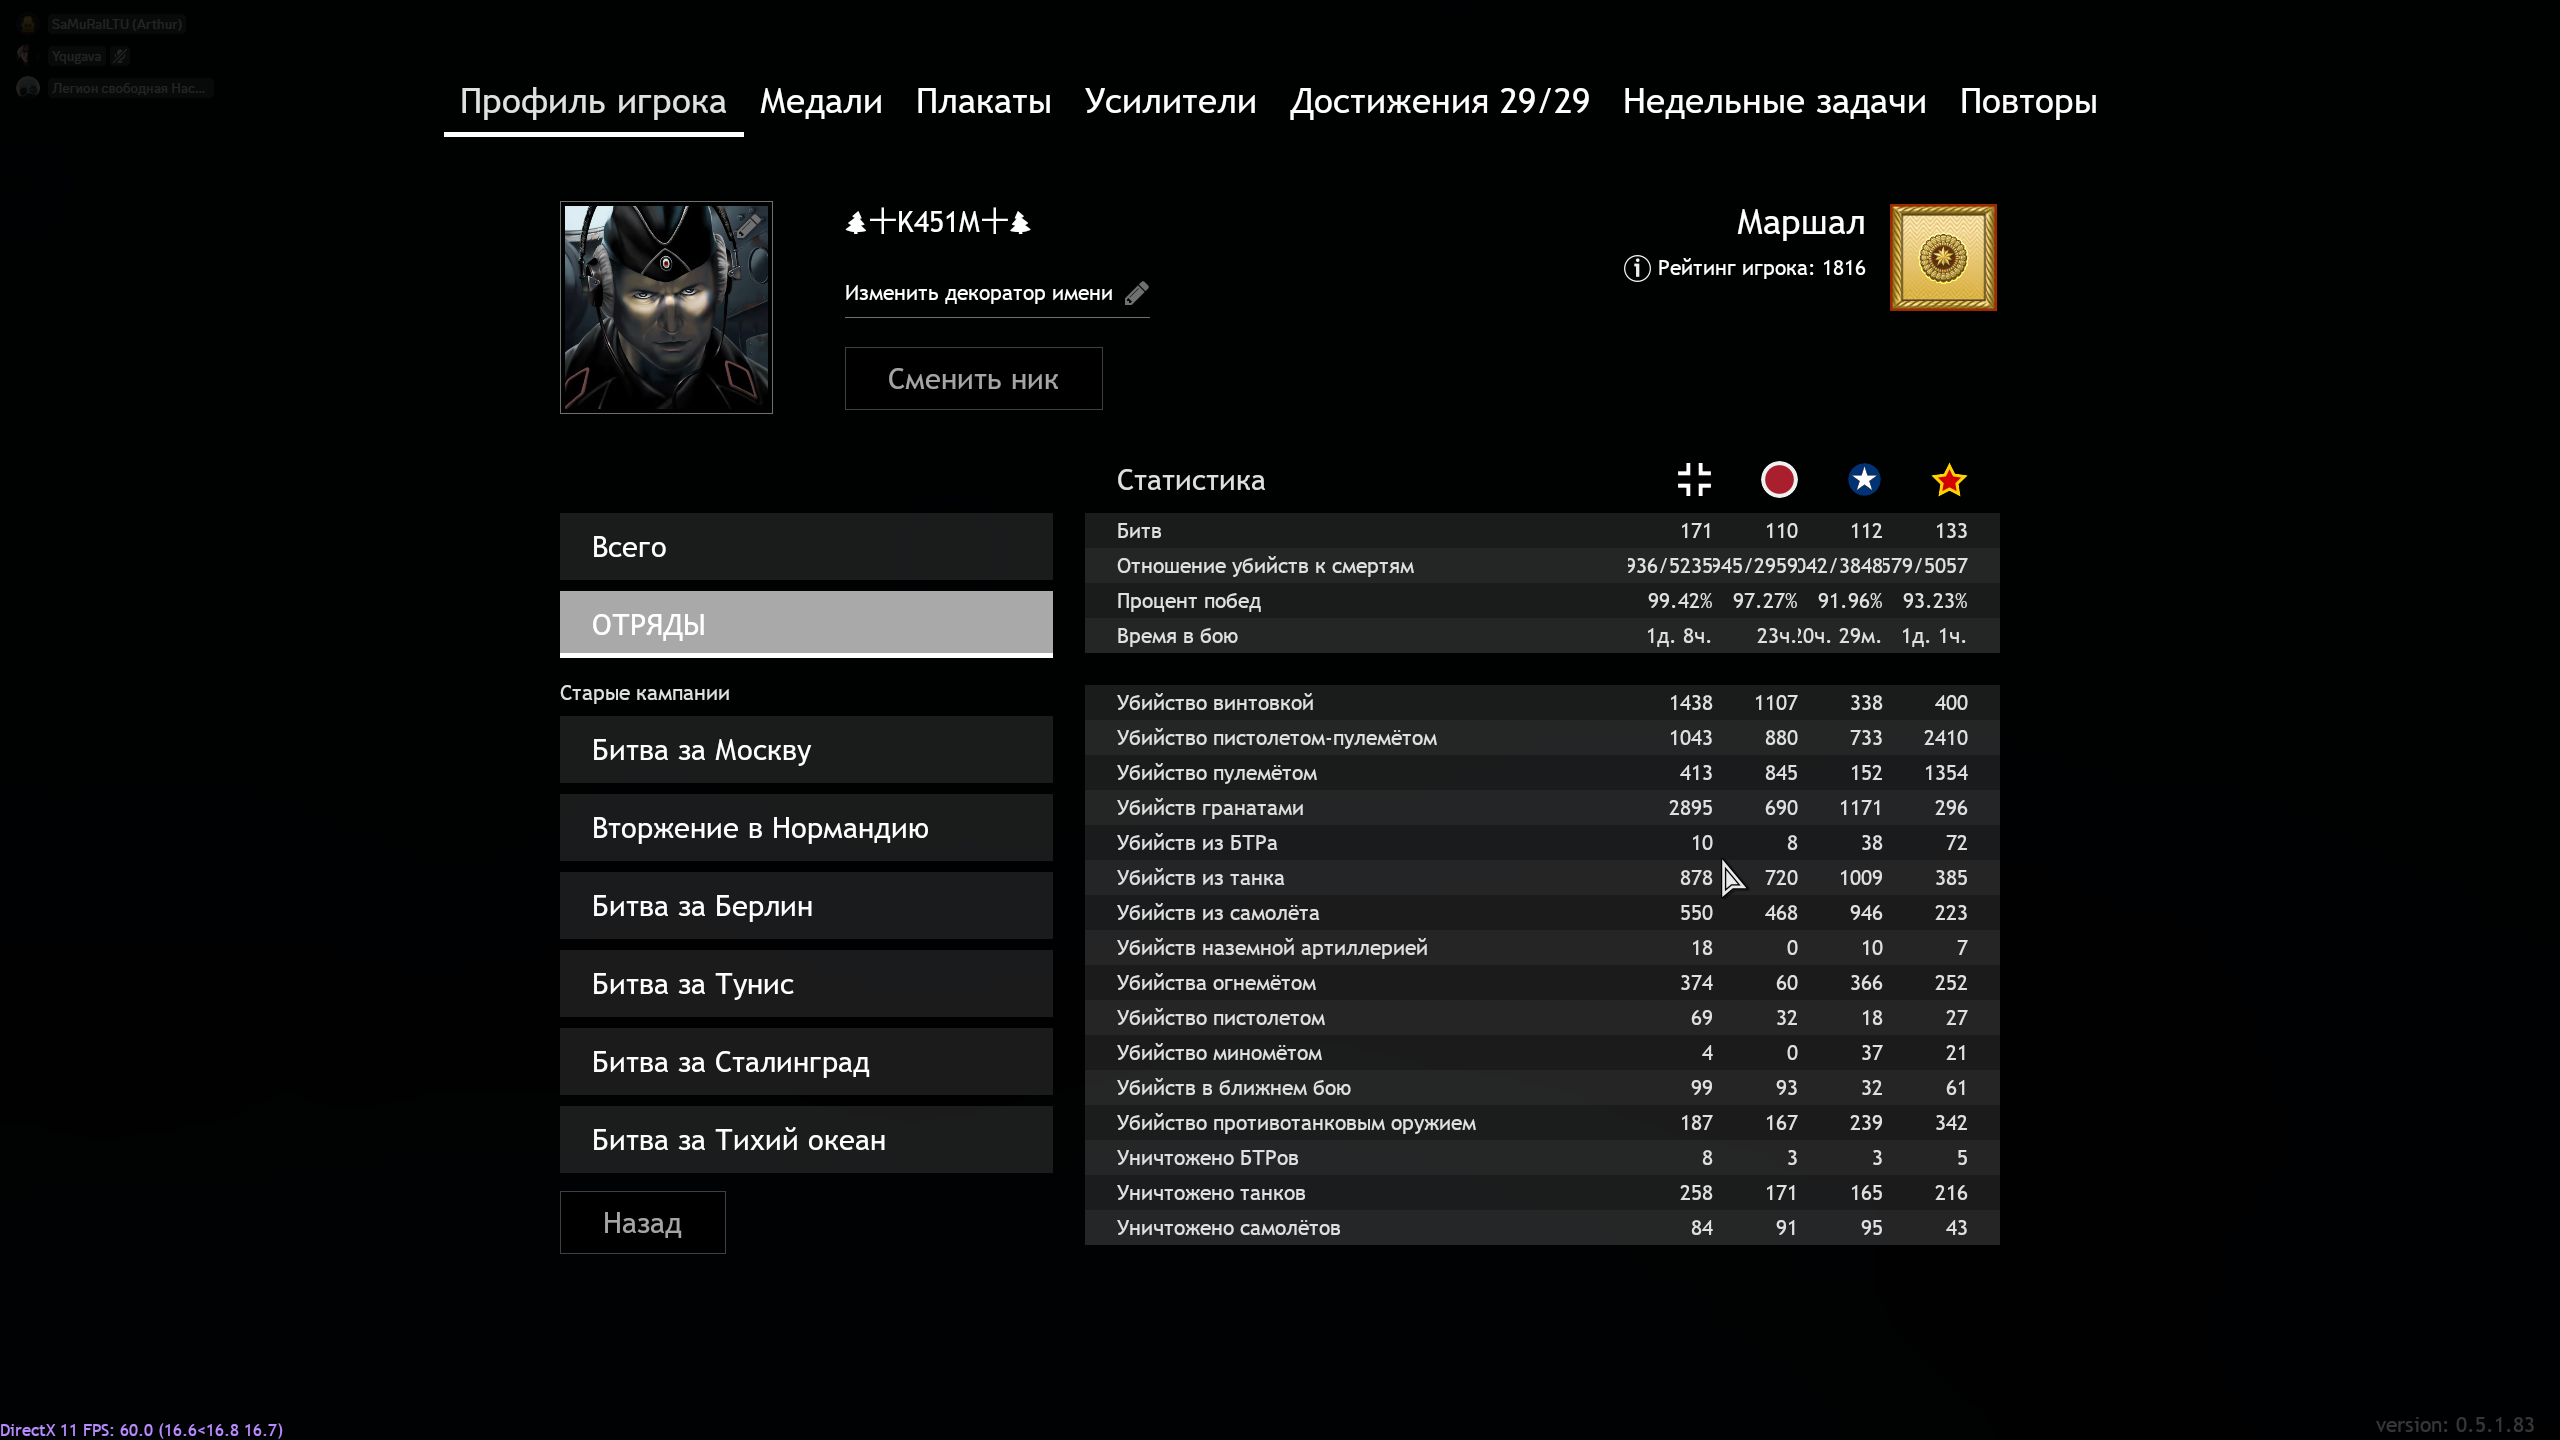Select the Битва за Москву campaign
This screenshot has height=1440, width=2560.
806,750
